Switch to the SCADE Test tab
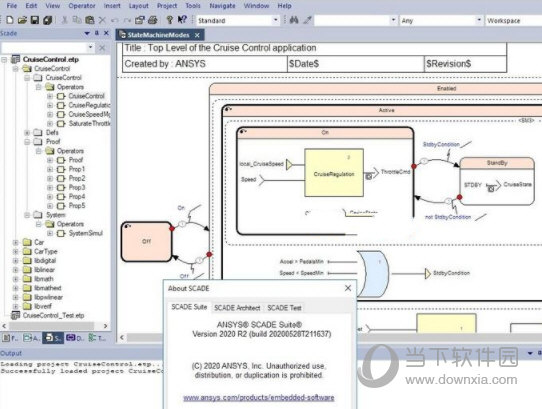Screen dimensions: 542x409 click(284, 308)
